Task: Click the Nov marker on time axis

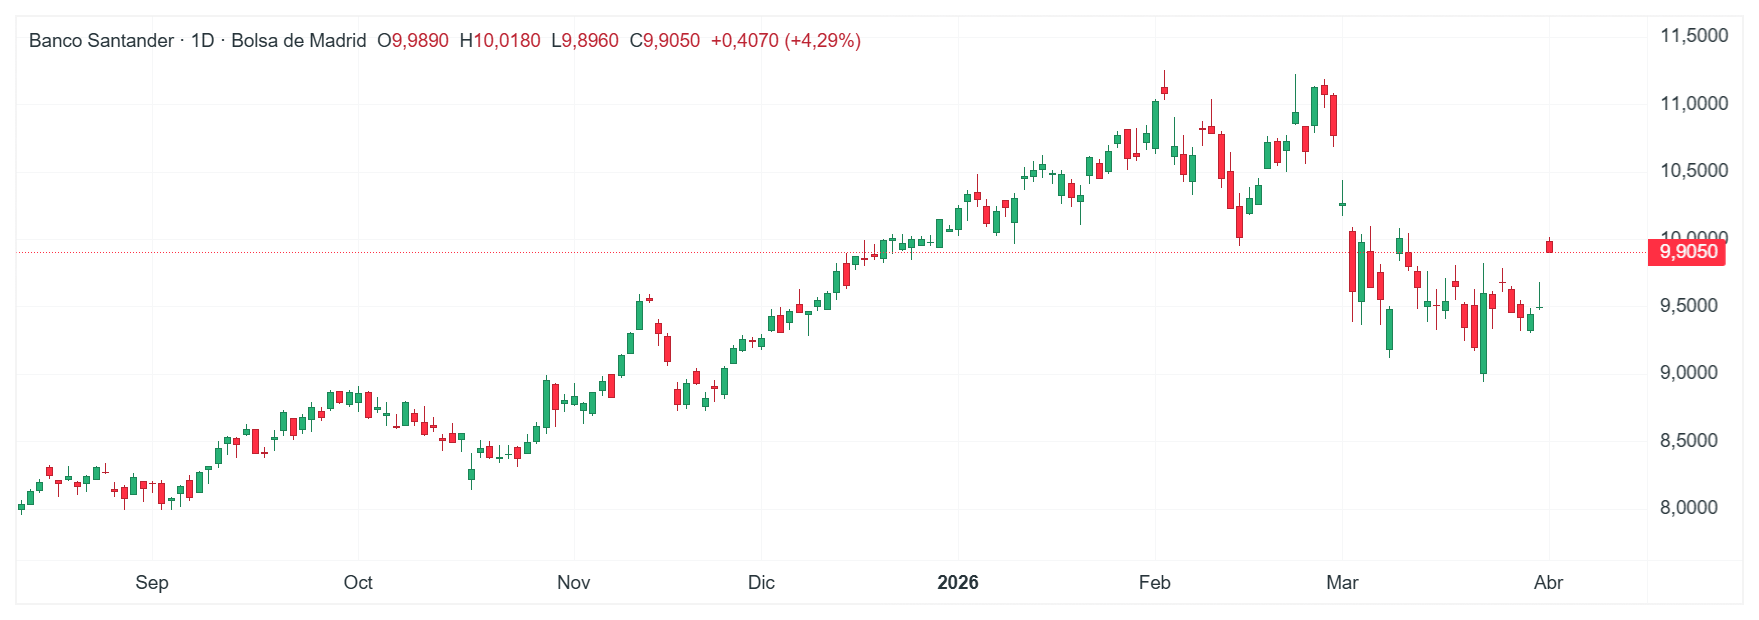Action: [x=574, y=583]
